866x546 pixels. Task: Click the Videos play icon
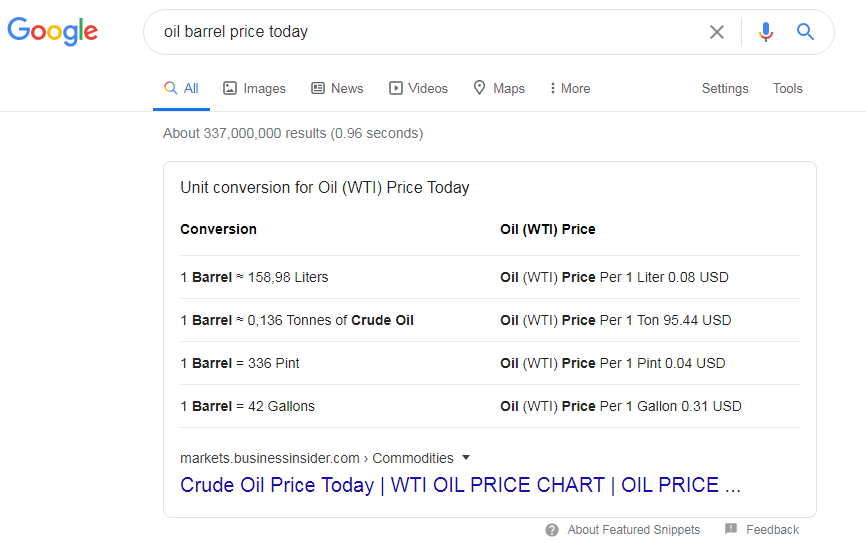click(396, 88)
